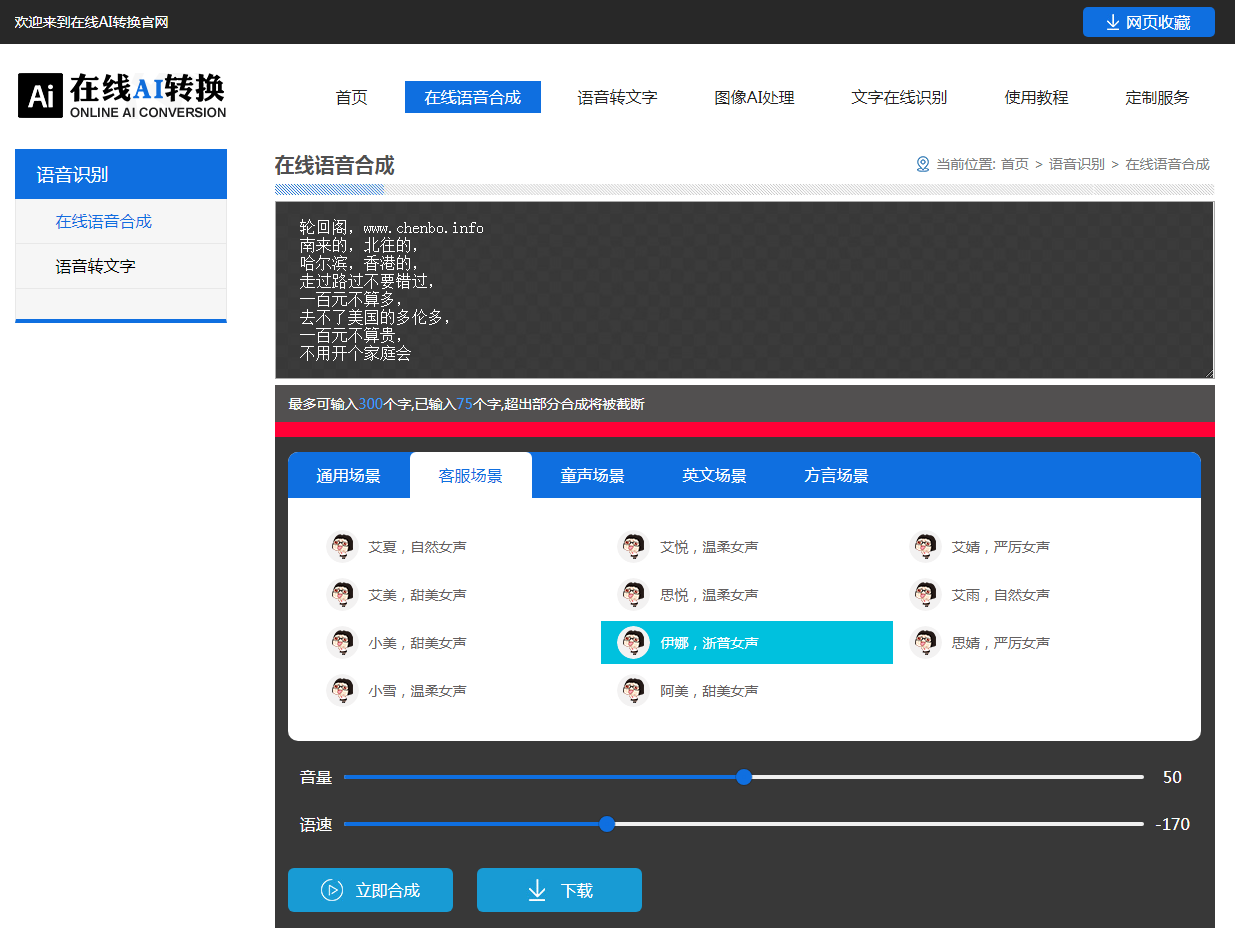This screenshot has width=1235, height=928.
Task: Click the avatar icon beside 艾夏
Action: pyautogui.click(x=342, y=547)
